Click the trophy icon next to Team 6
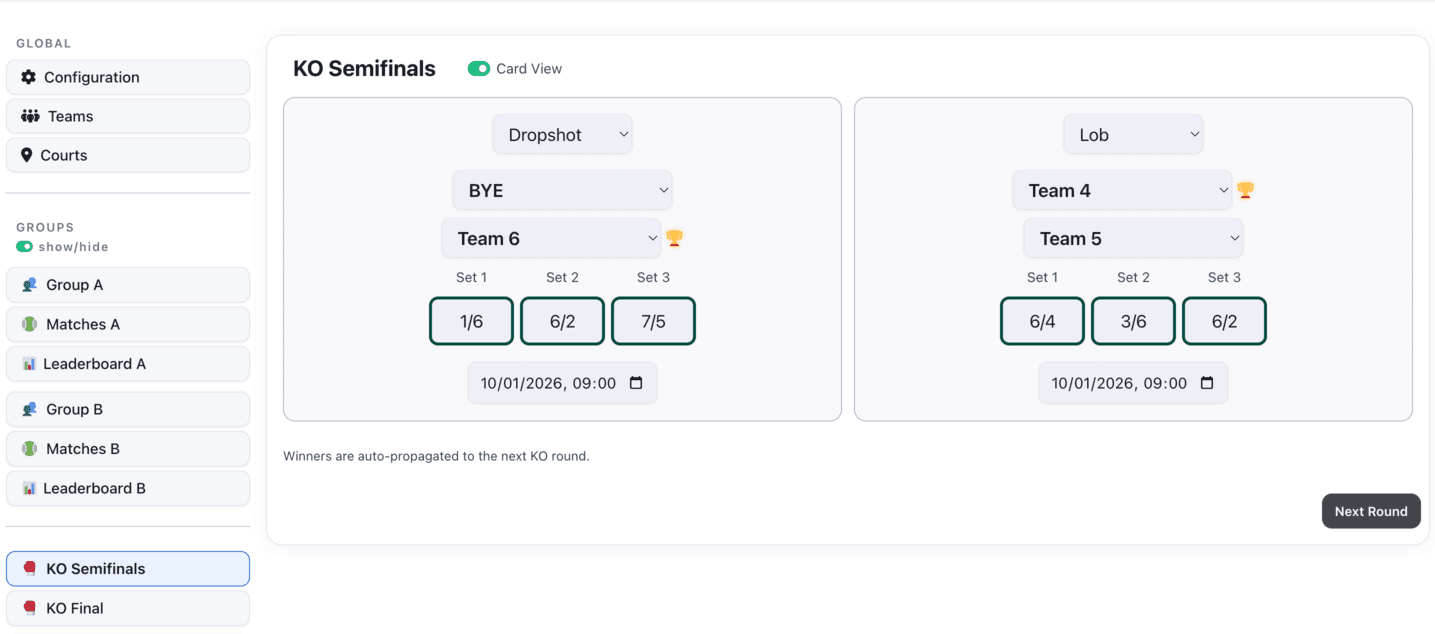Screen dimensions: 1435x634 (675, 238)
